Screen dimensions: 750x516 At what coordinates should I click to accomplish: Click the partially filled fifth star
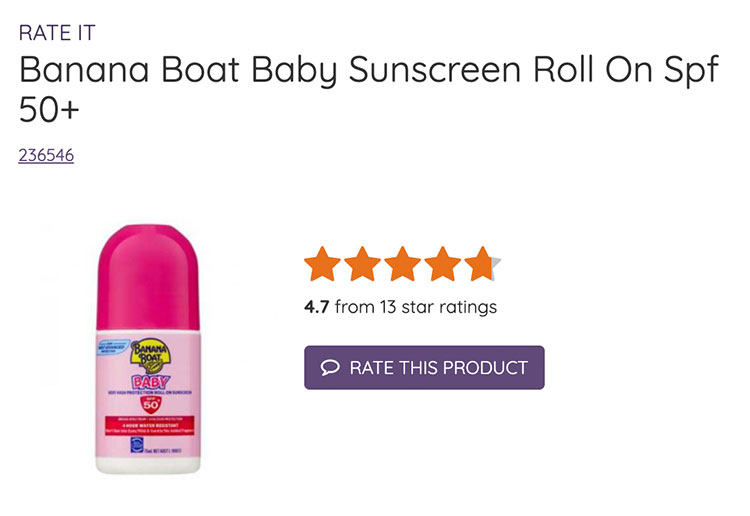pos(481,265)
